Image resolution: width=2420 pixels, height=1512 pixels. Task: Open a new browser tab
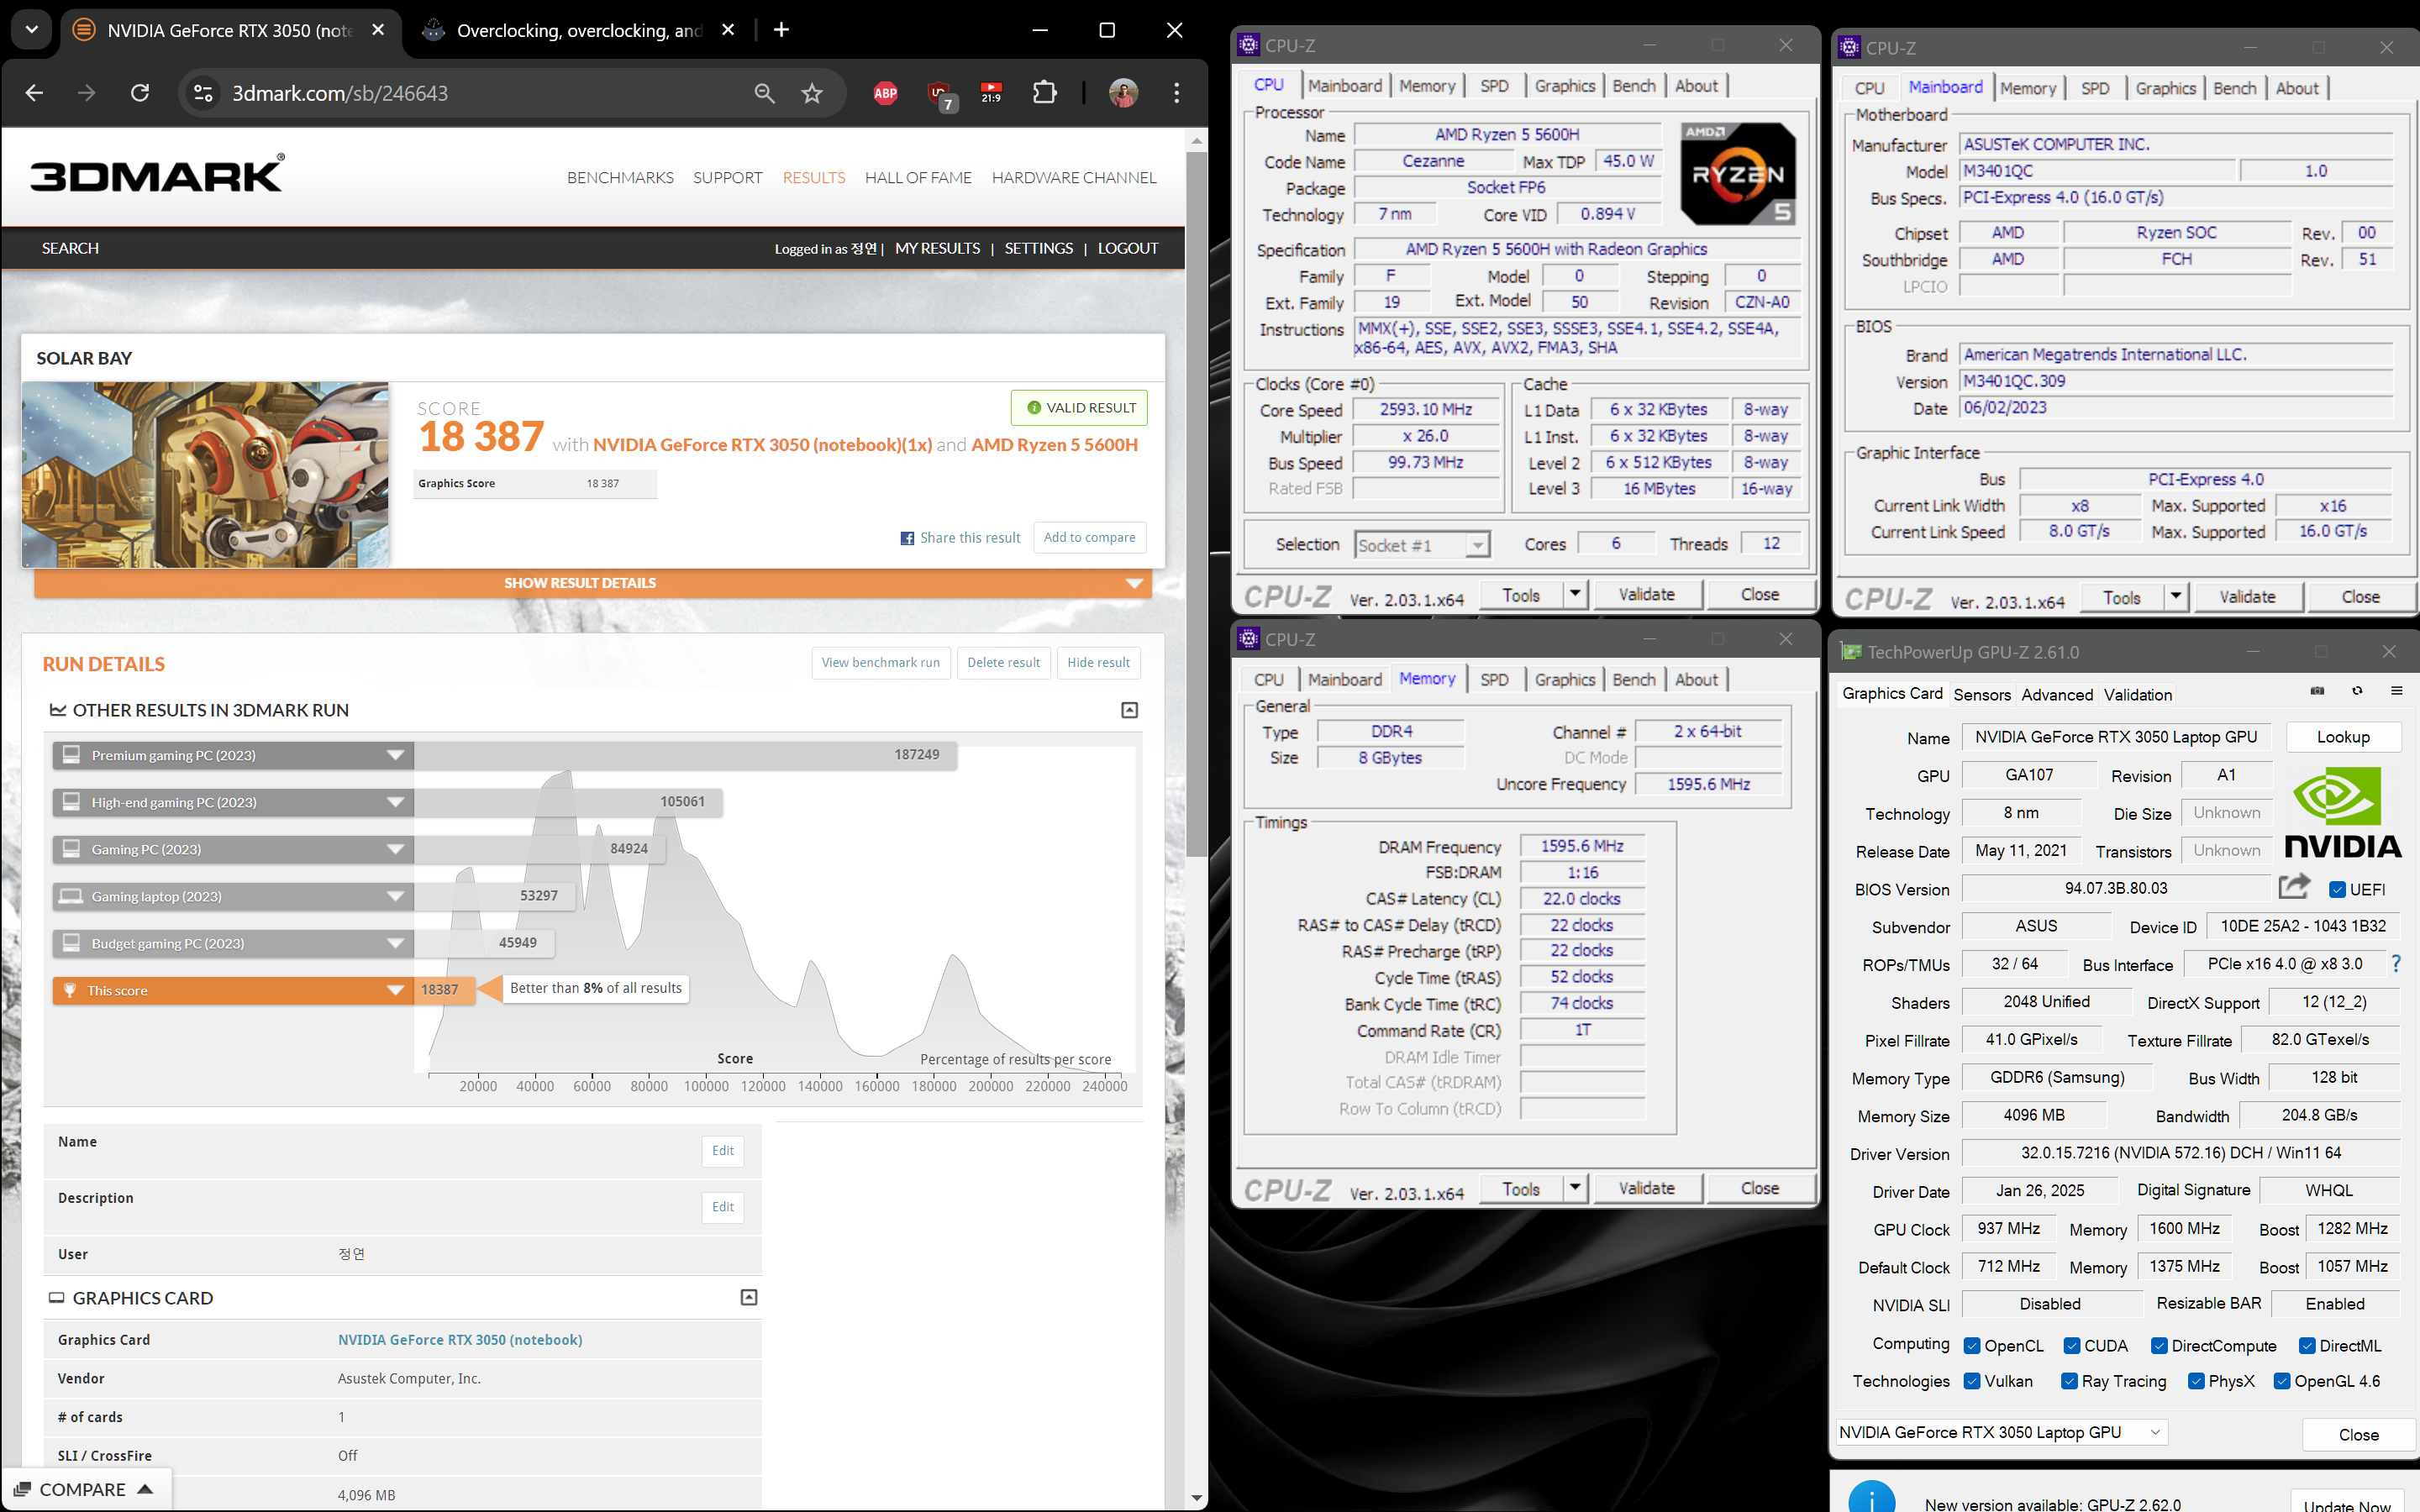coord(781,30)
